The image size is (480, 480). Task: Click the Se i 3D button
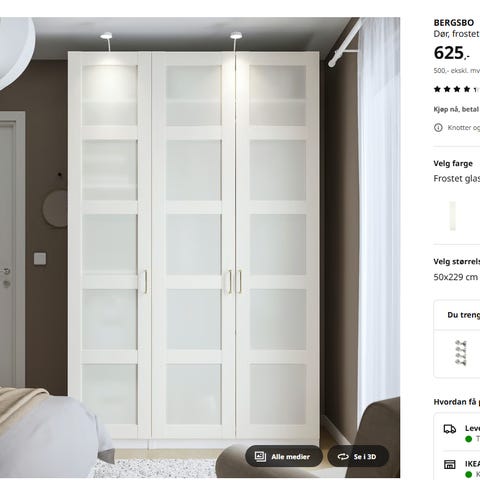pos(358,456)
